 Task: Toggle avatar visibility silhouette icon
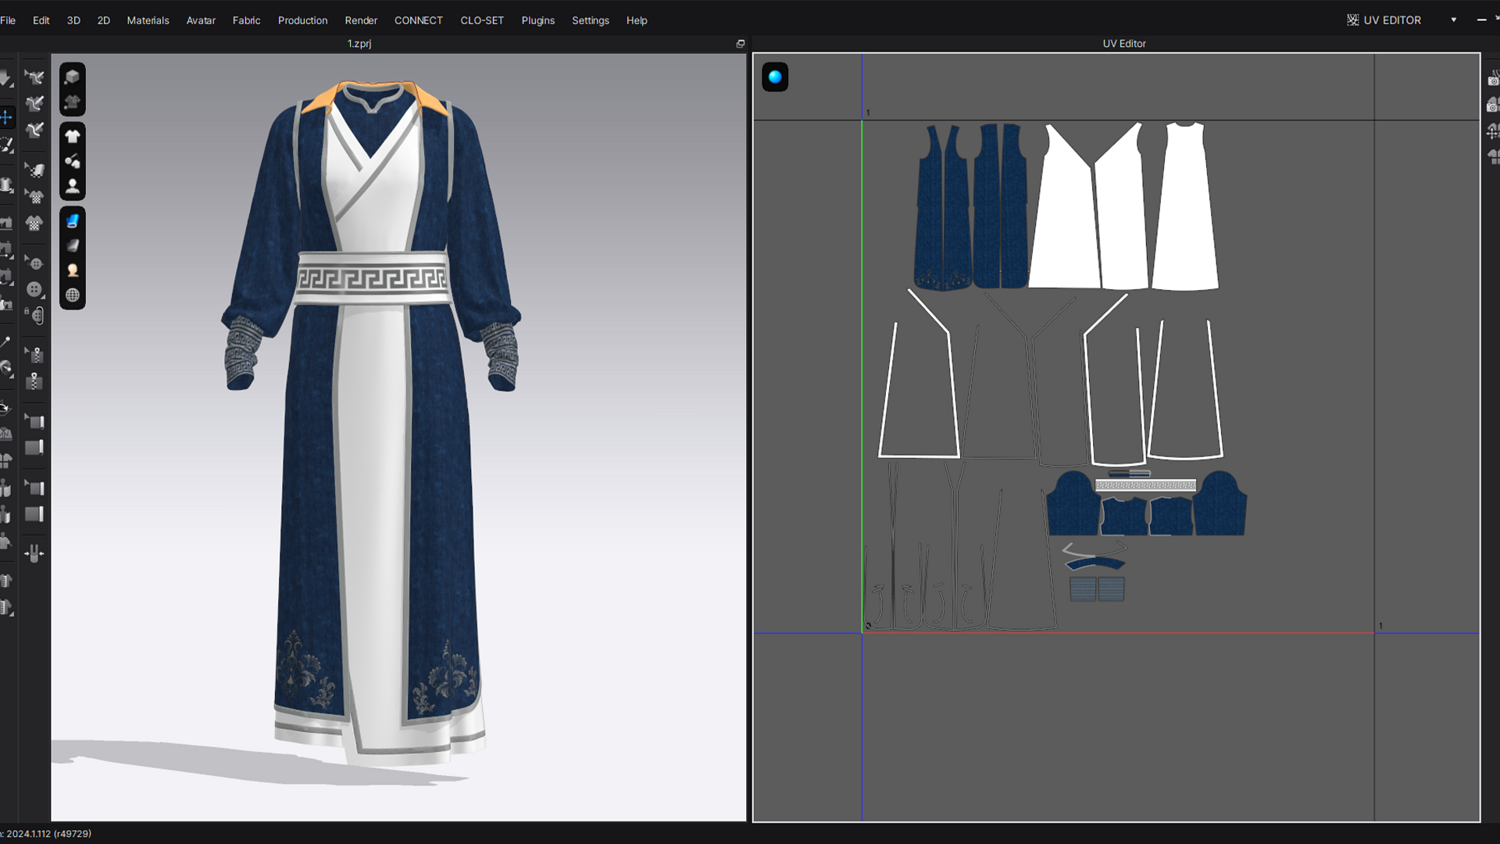[72, 186]
